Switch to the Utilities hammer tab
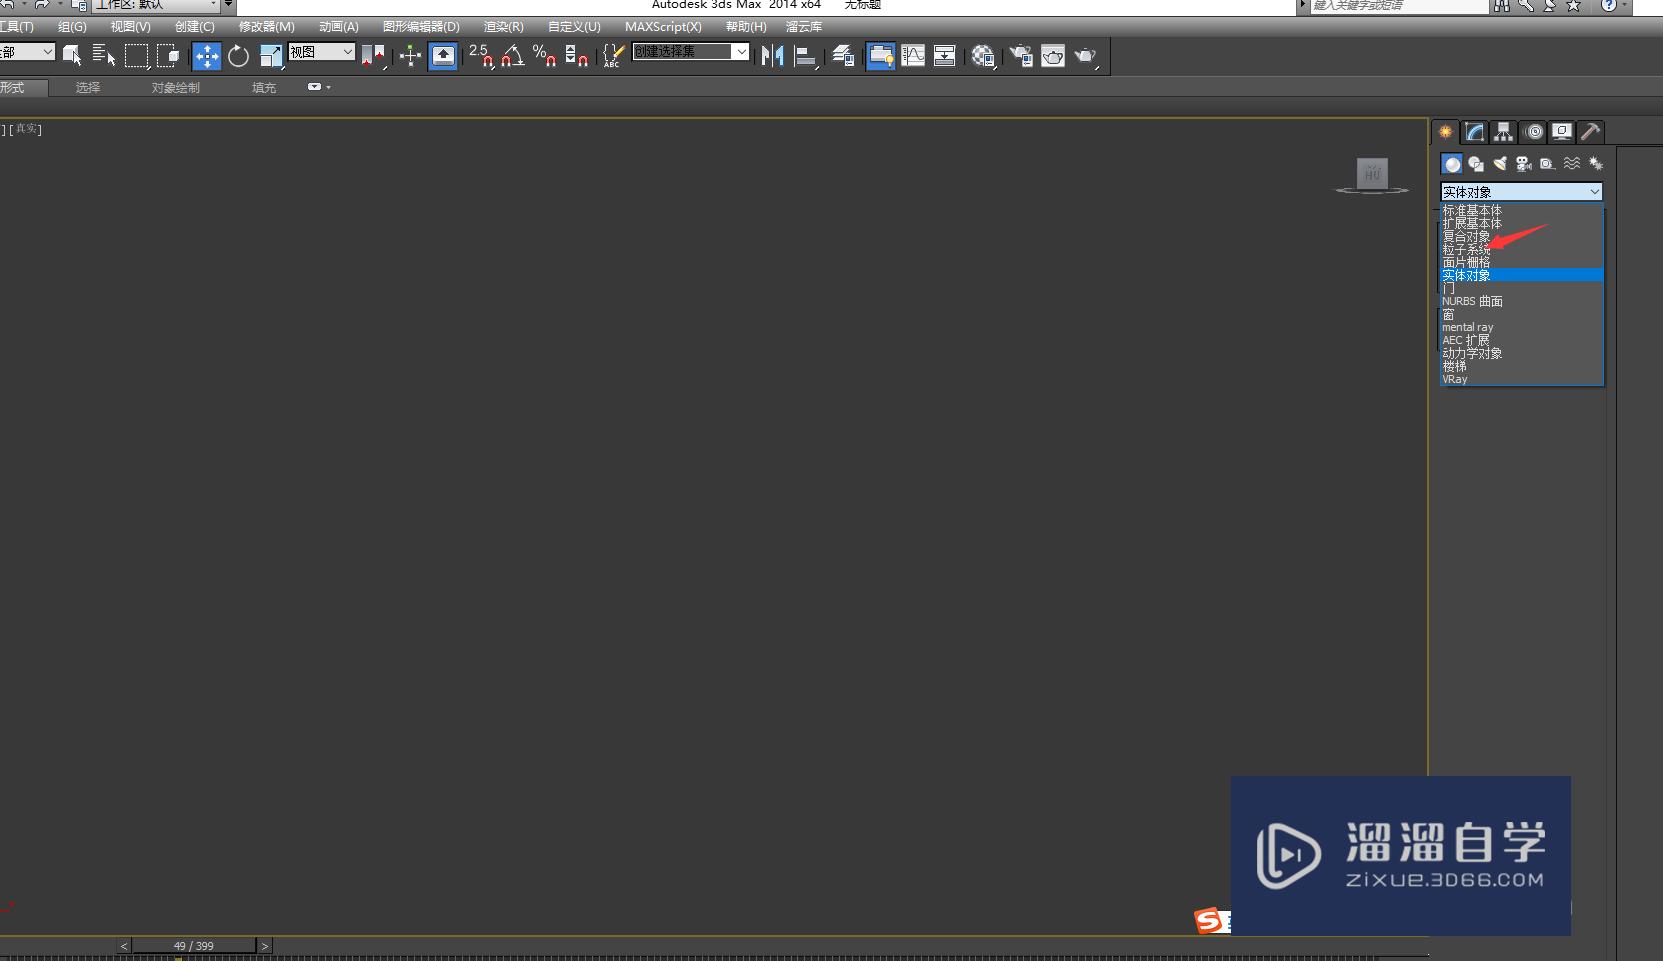Screen dimensions: 1663x961 pos(1591,132)
